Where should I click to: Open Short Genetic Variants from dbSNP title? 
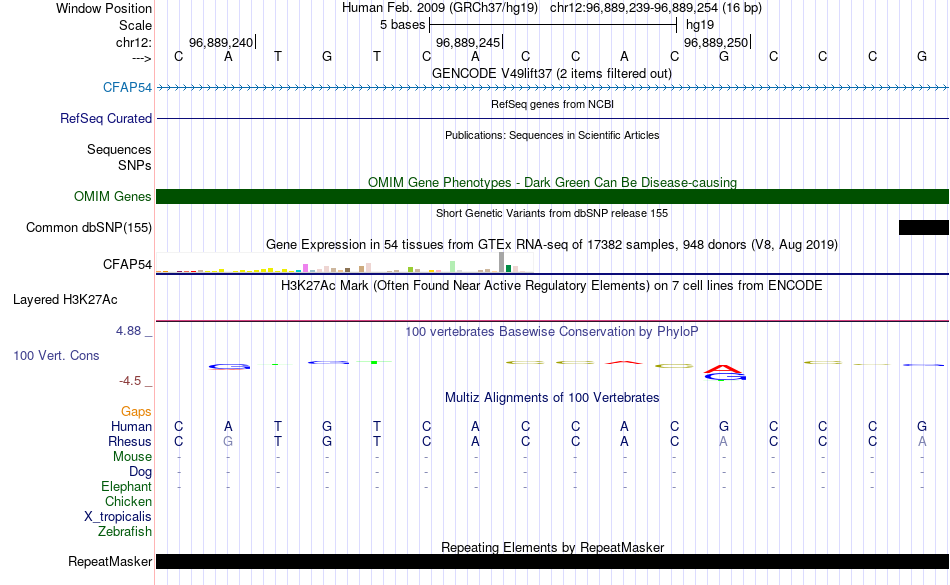[552, 213]
